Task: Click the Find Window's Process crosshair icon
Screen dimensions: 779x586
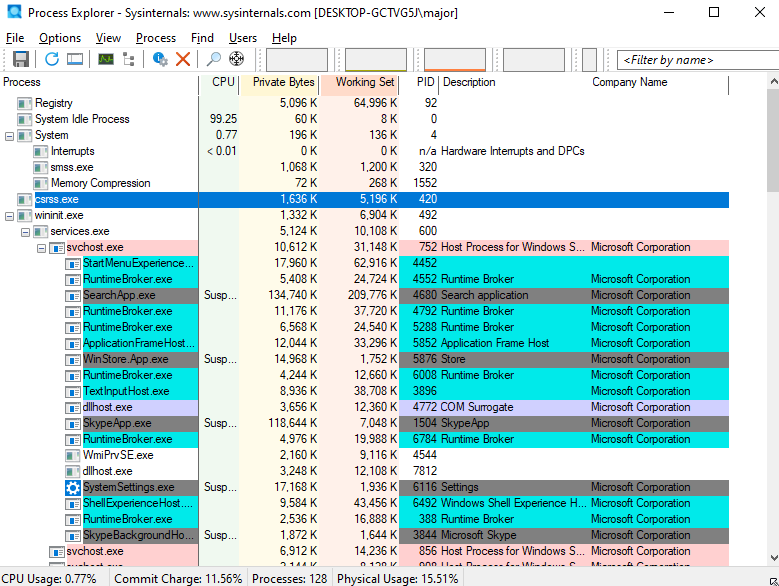Action: [x=237, y=60]
